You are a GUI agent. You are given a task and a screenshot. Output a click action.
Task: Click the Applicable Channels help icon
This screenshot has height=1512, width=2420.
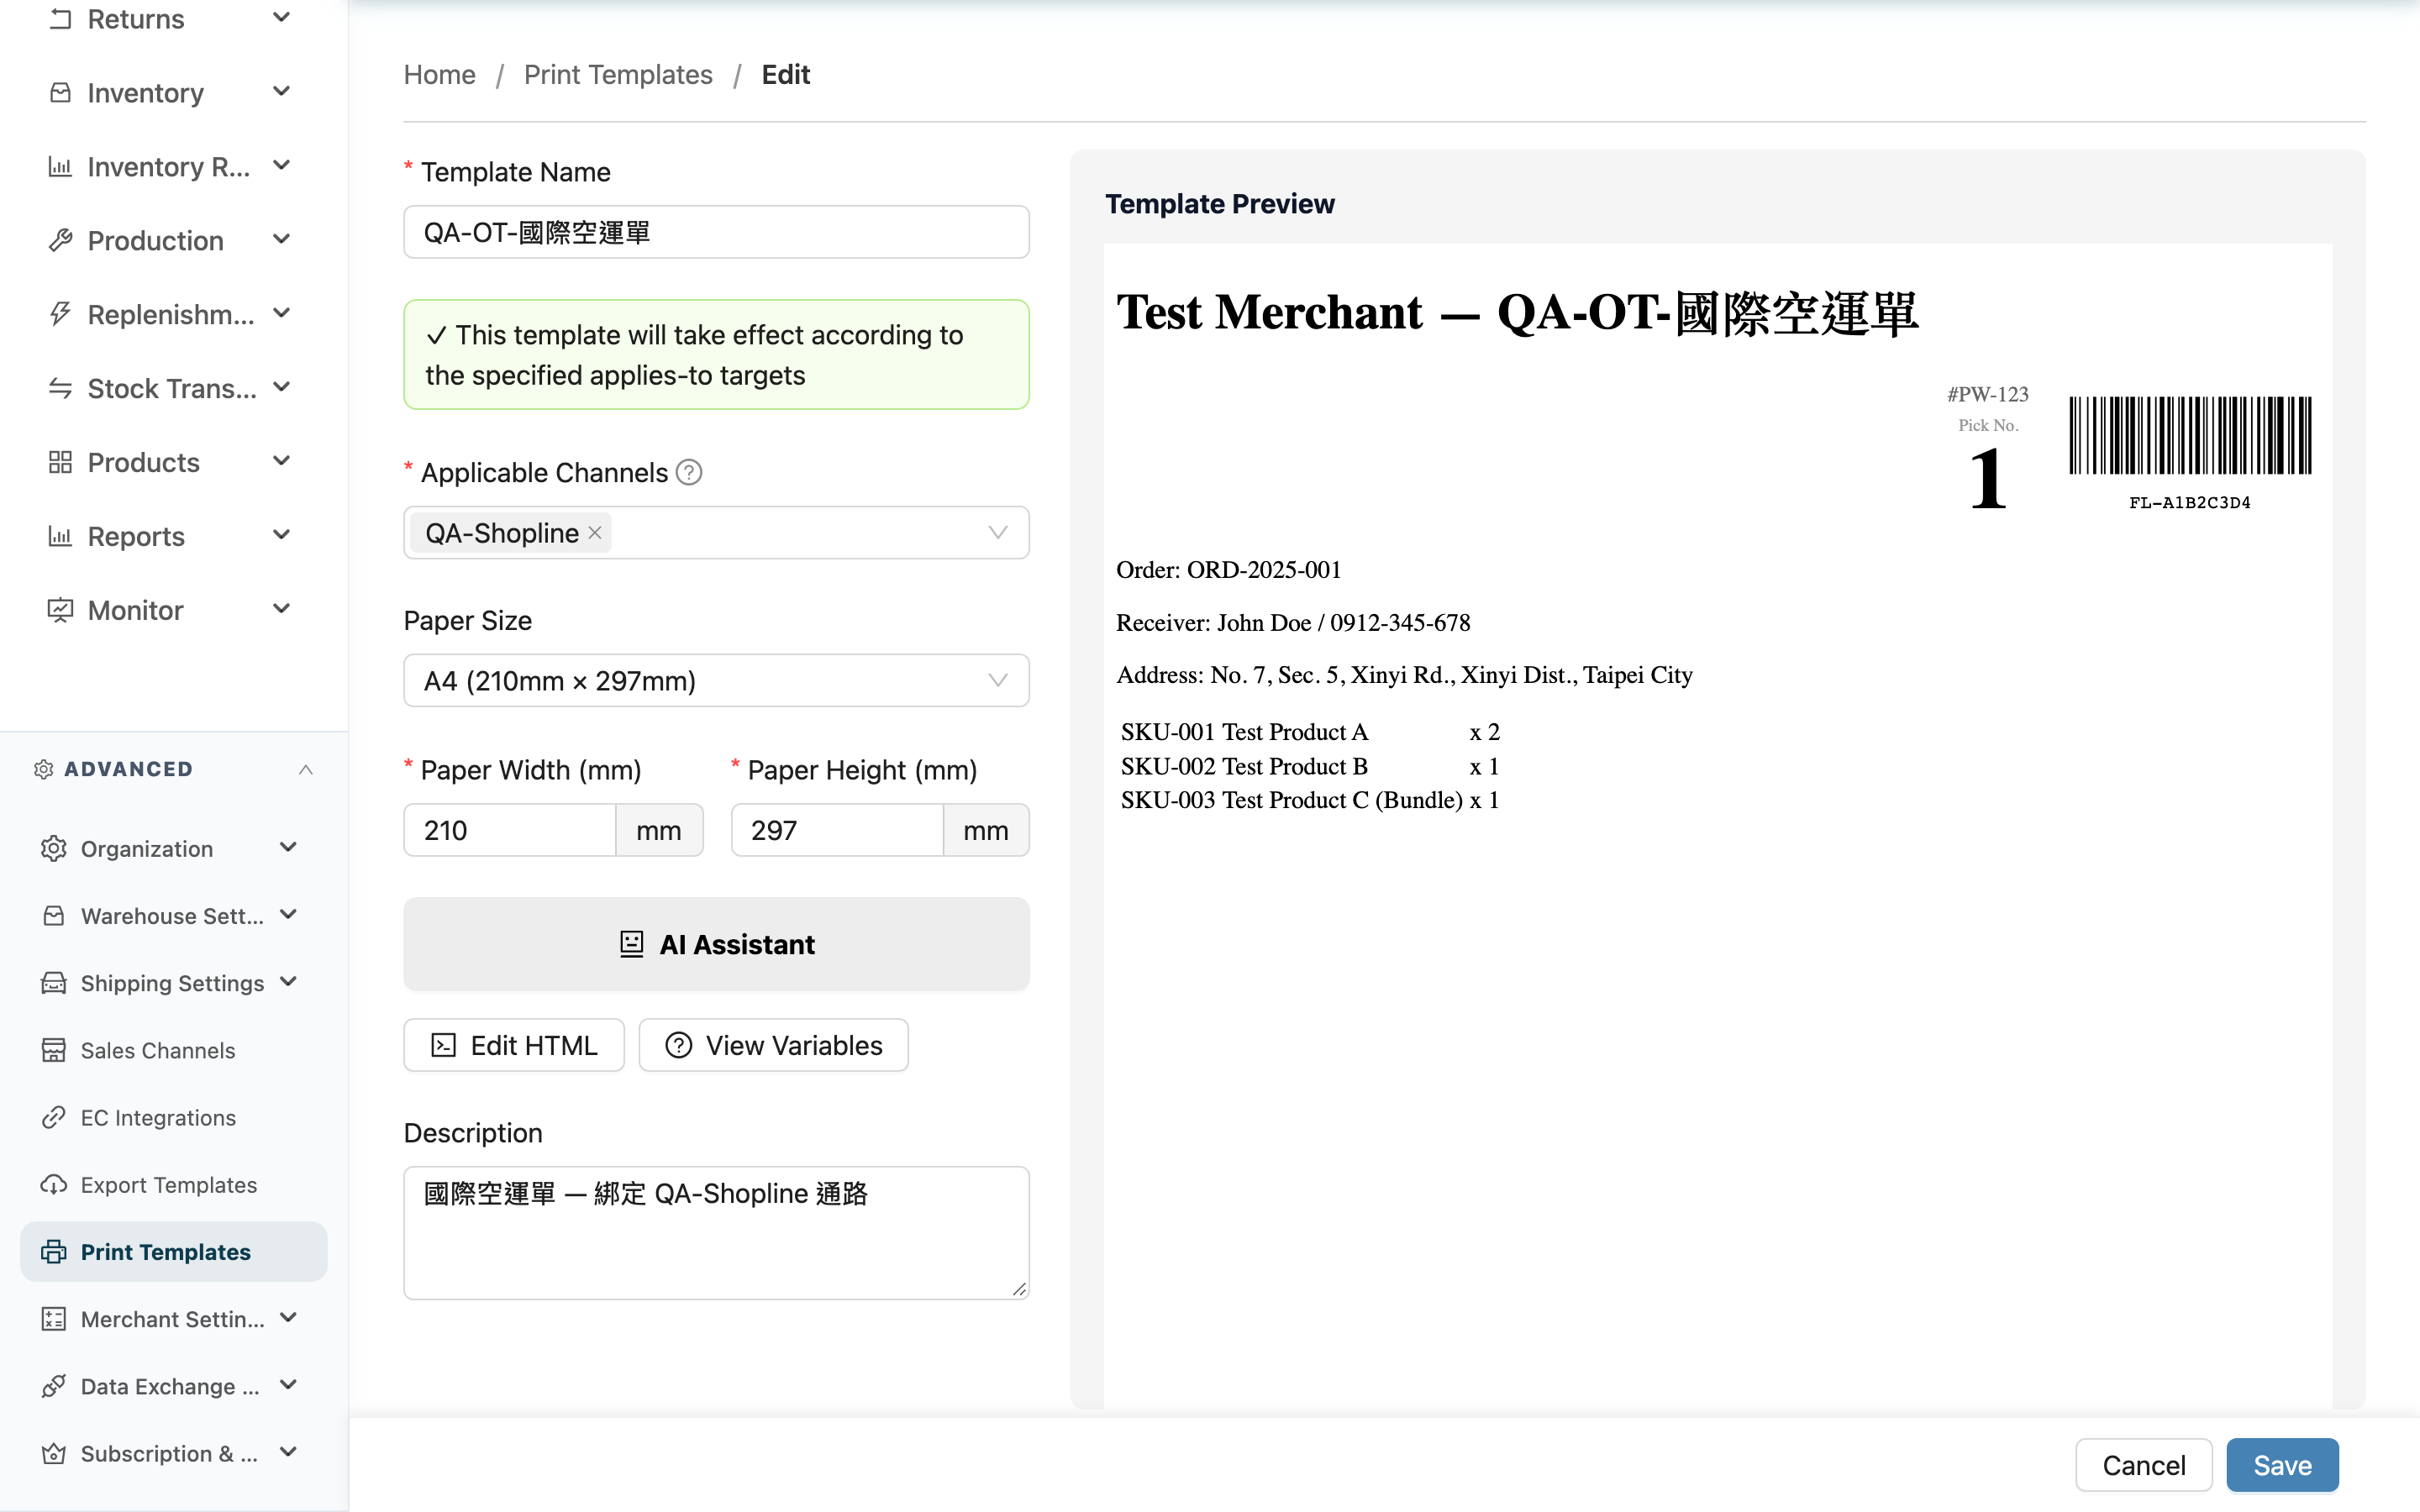[x=689, y=472]
